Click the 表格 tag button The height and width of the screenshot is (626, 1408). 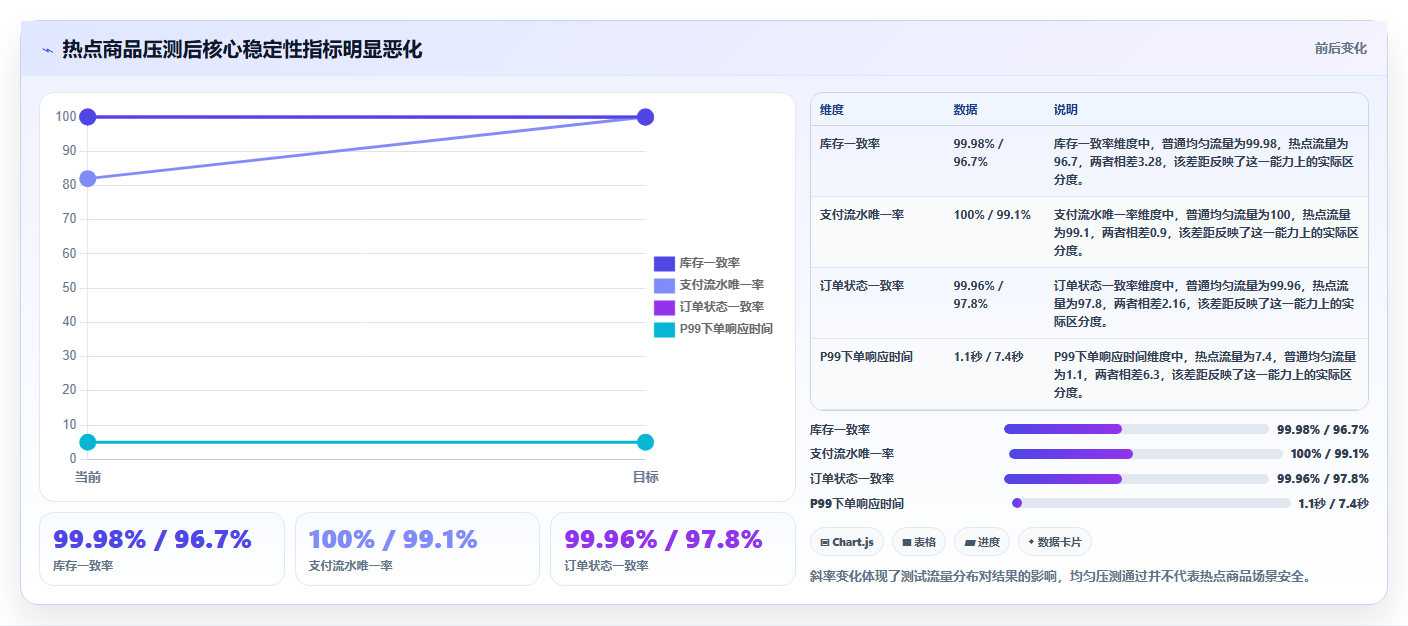[919, 542]
